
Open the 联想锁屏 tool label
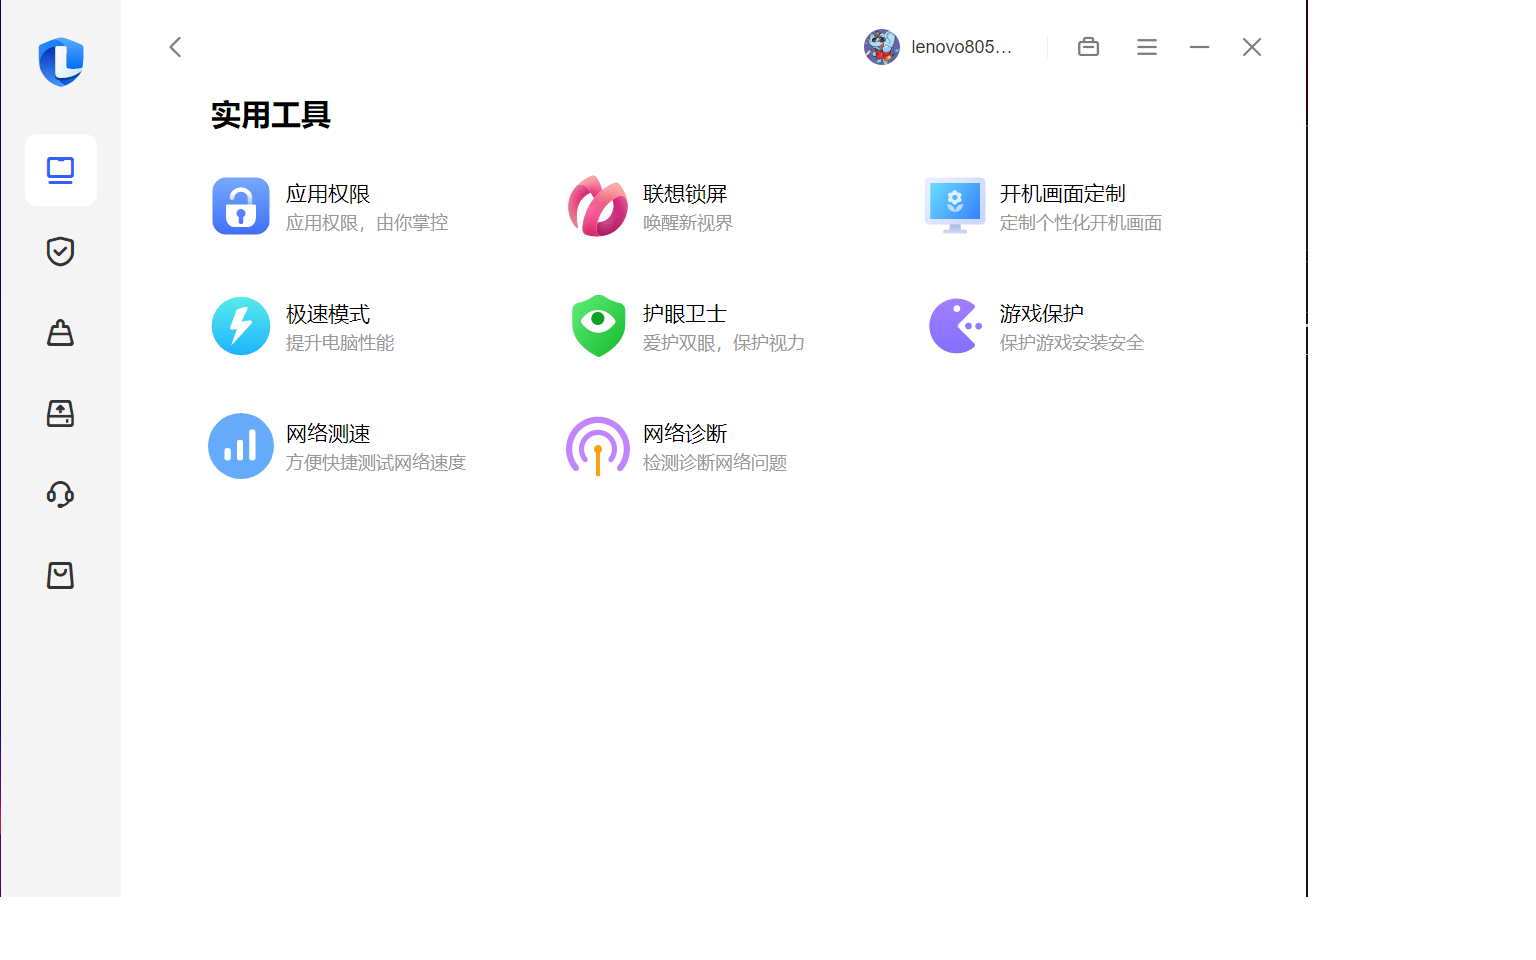point(685,194)
